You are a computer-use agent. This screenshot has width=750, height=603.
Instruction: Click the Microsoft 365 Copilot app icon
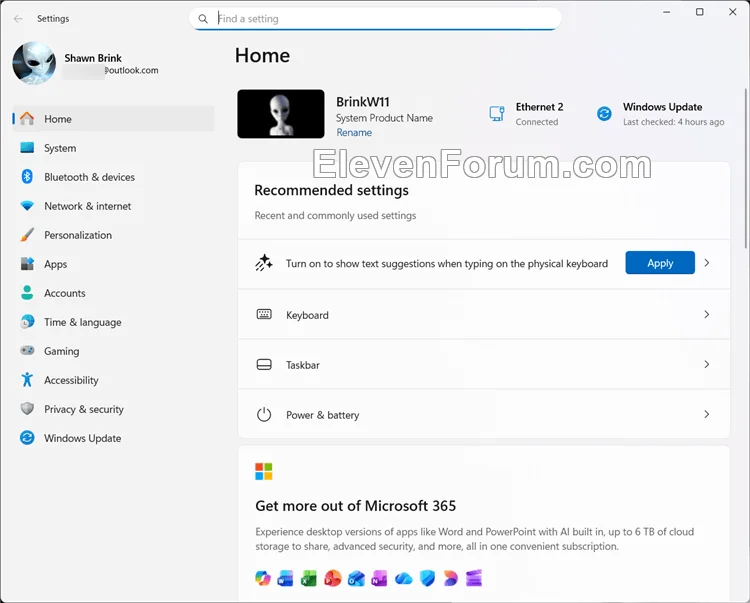(x=263, y=578)
